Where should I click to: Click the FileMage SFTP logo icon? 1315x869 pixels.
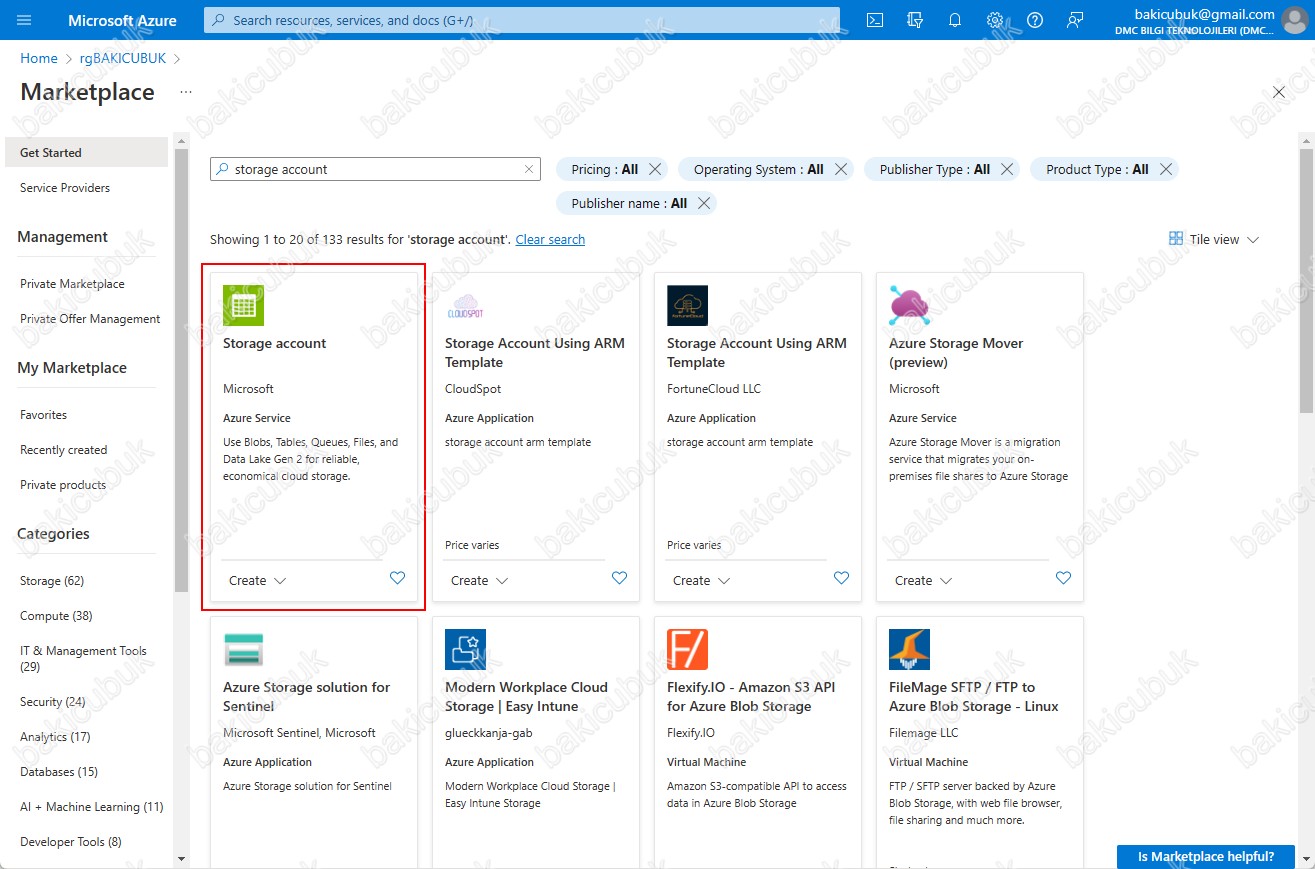coord(909,650)
